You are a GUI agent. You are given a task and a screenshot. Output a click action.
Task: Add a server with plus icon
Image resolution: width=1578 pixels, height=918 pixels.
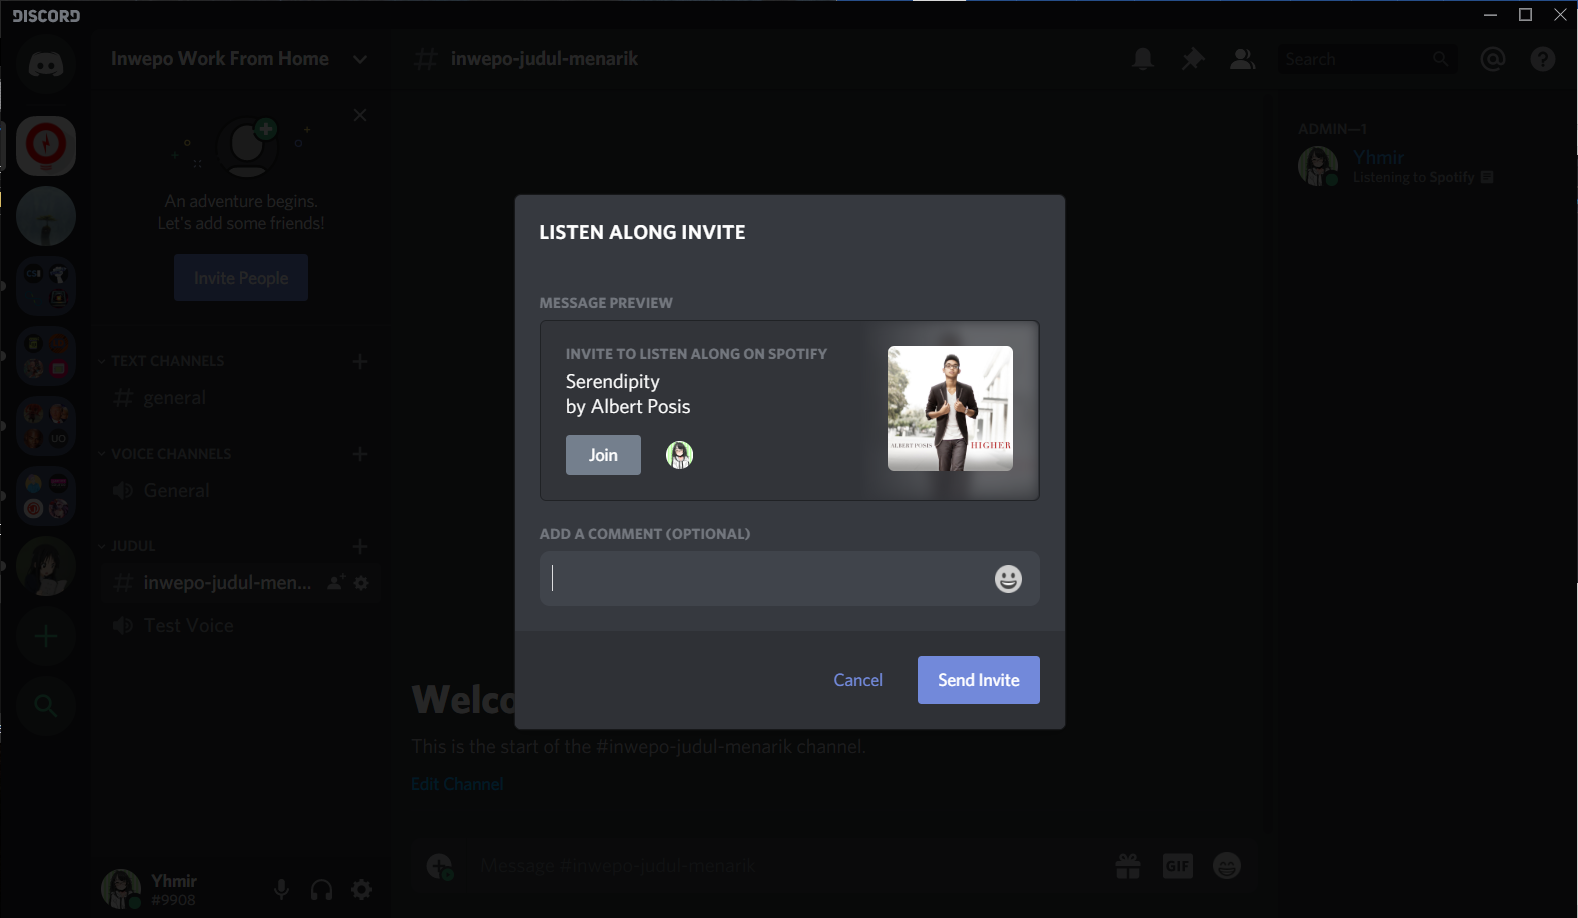[46, 637]
